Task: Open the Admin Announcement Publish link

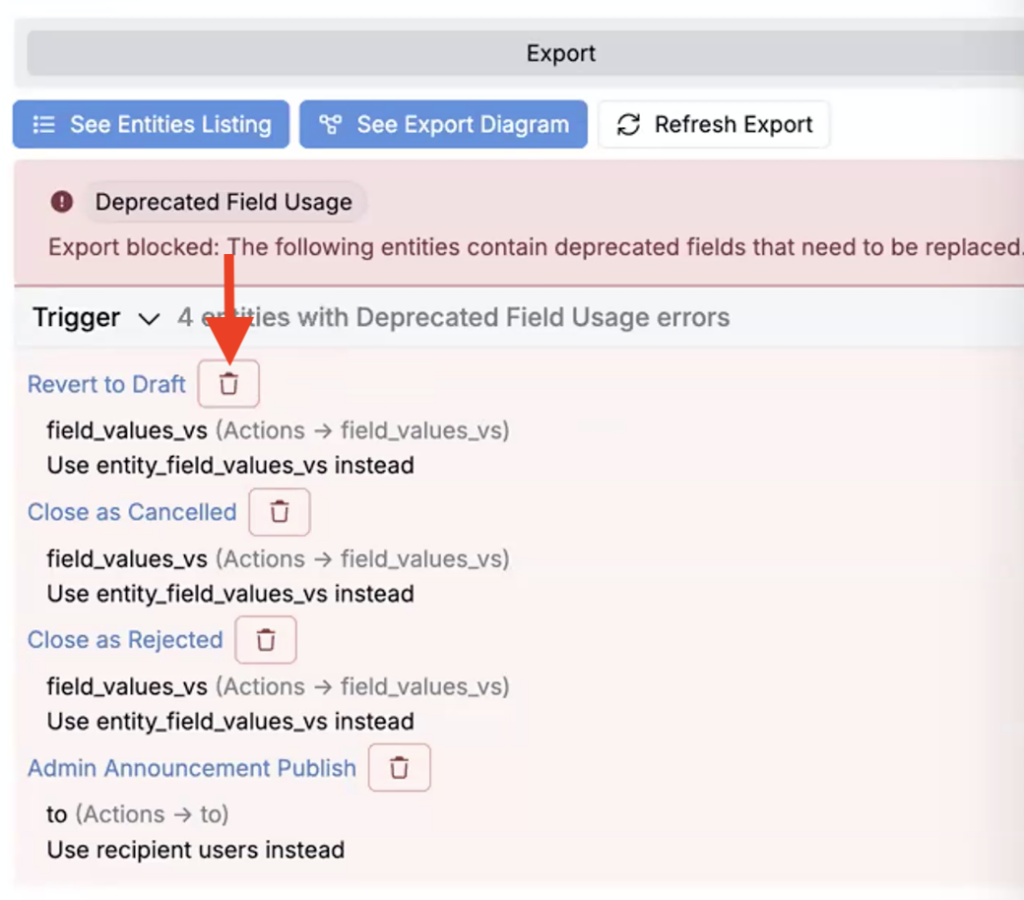Action: (192, 768)
